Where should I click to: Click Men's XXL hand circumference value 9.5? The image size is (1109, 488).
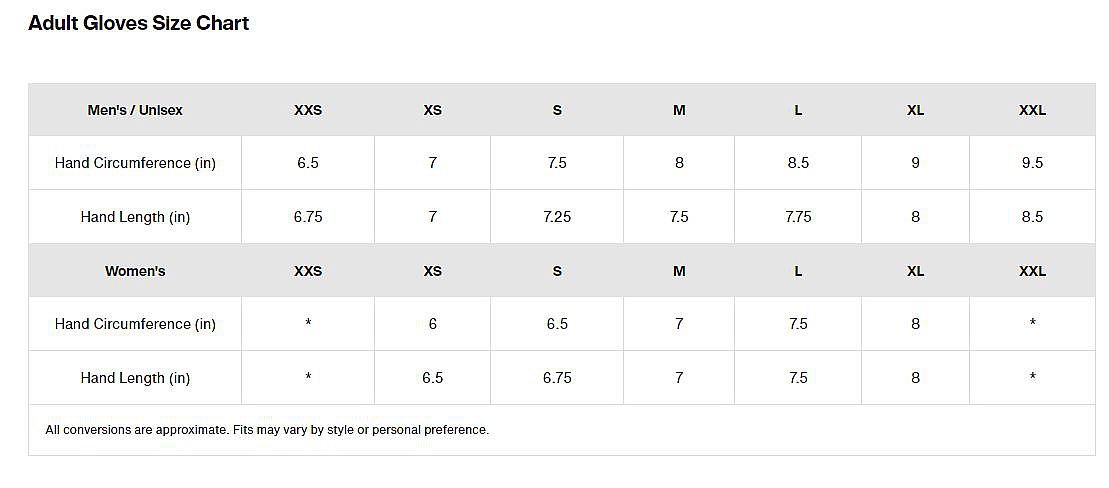click(x=1032, y=163)
